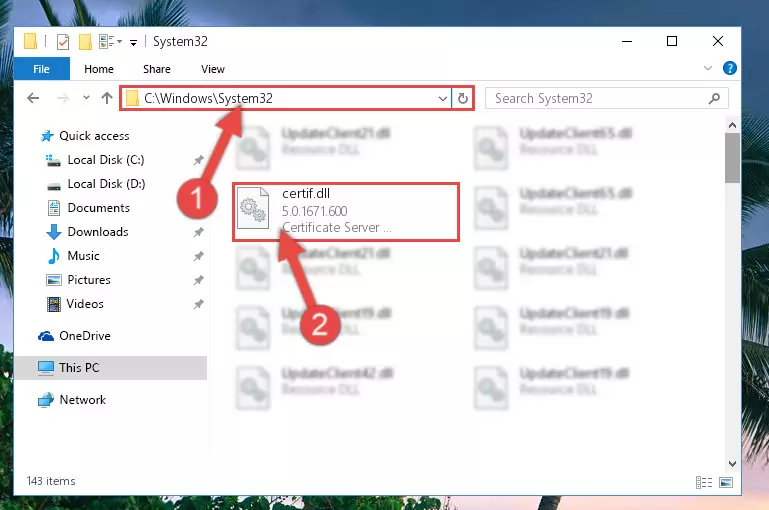This screenshot has width=769, height=510.
Task: Click the version text 5.0.1671.600
Action: 314,211
